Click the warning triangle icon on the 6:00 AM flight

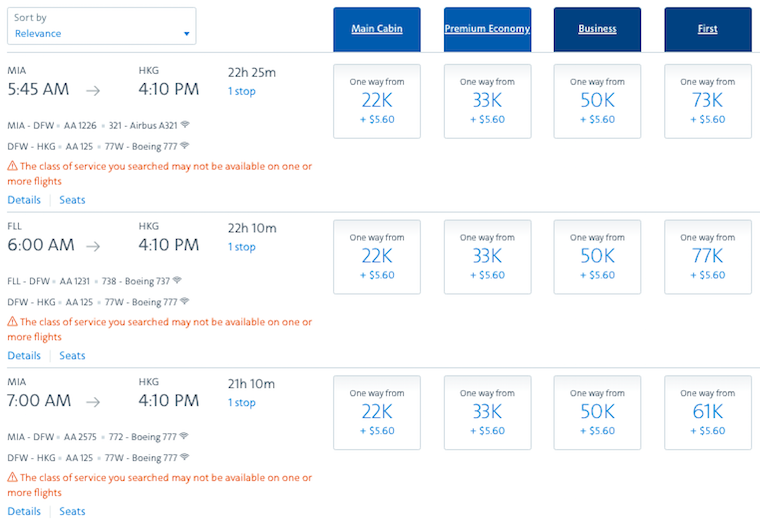(13, 322)
